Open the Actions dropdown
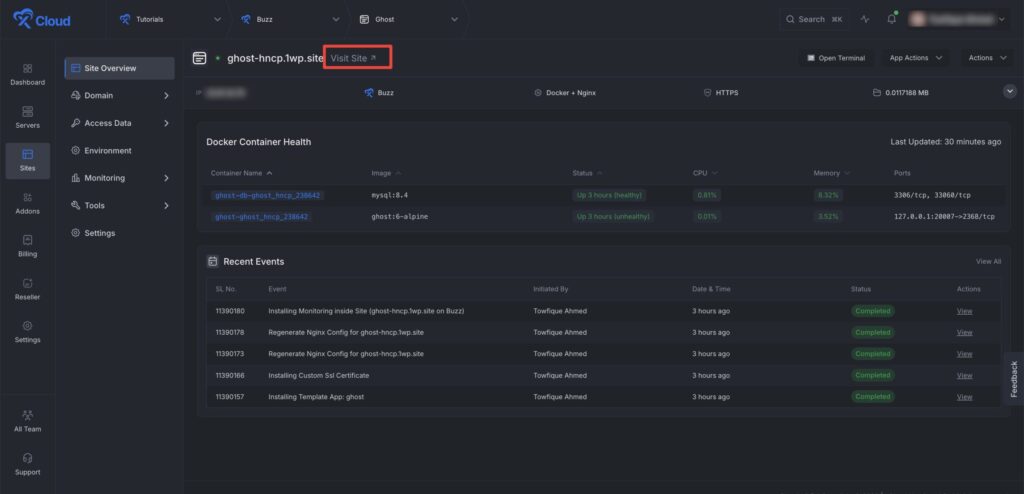This screenshot has height=494, width=1024. click(987, 58)
